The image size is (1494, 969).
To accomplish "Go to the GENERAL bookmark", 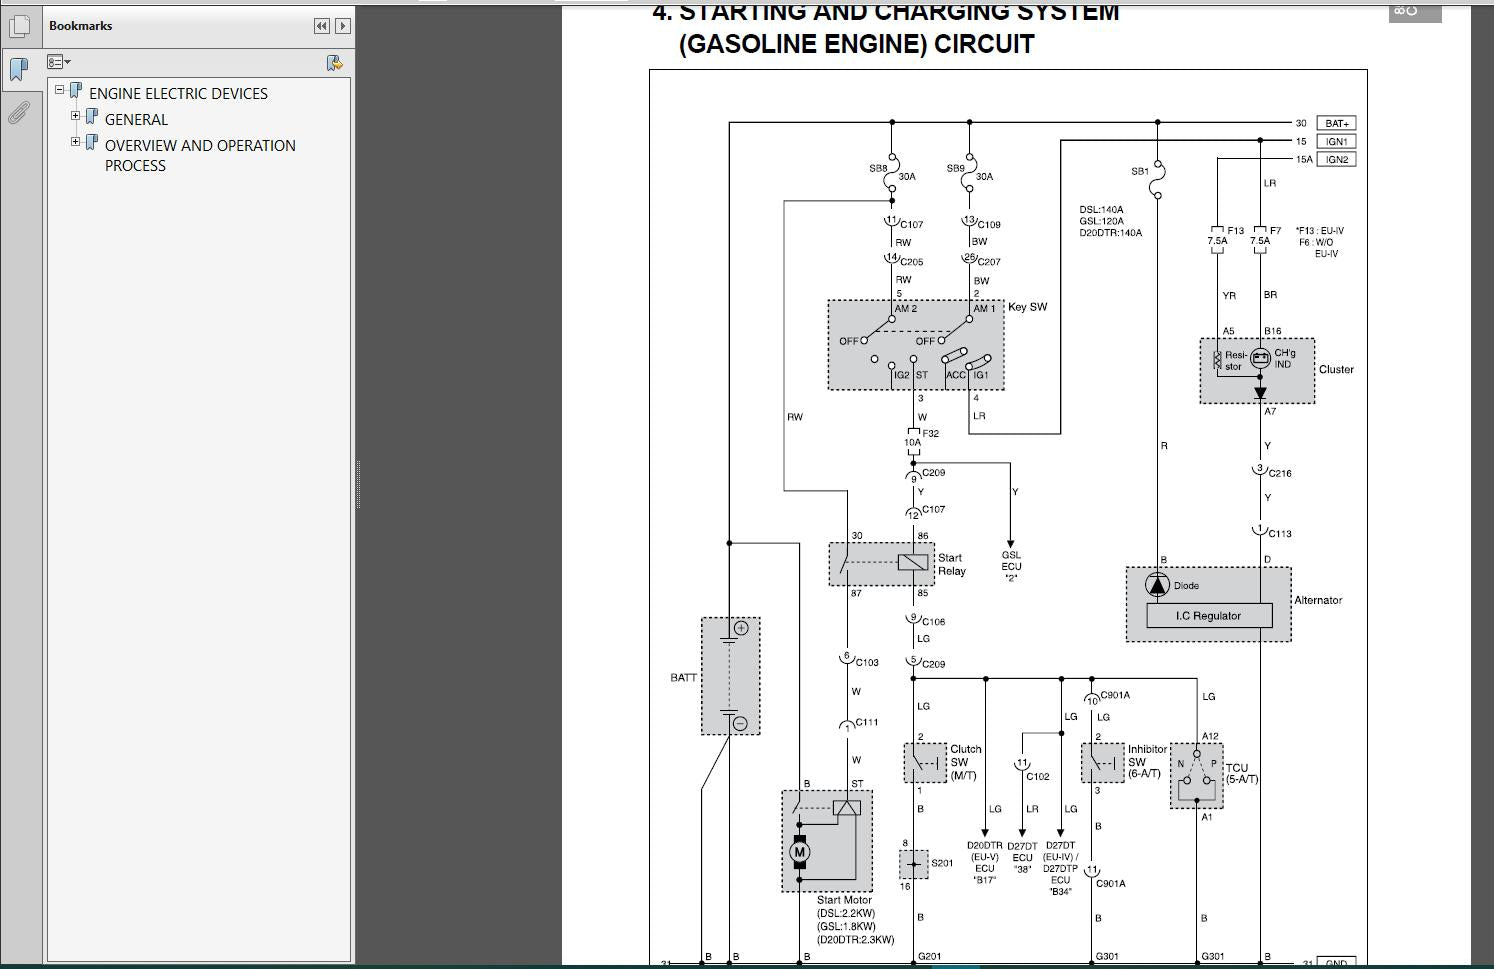I will 136,119.
